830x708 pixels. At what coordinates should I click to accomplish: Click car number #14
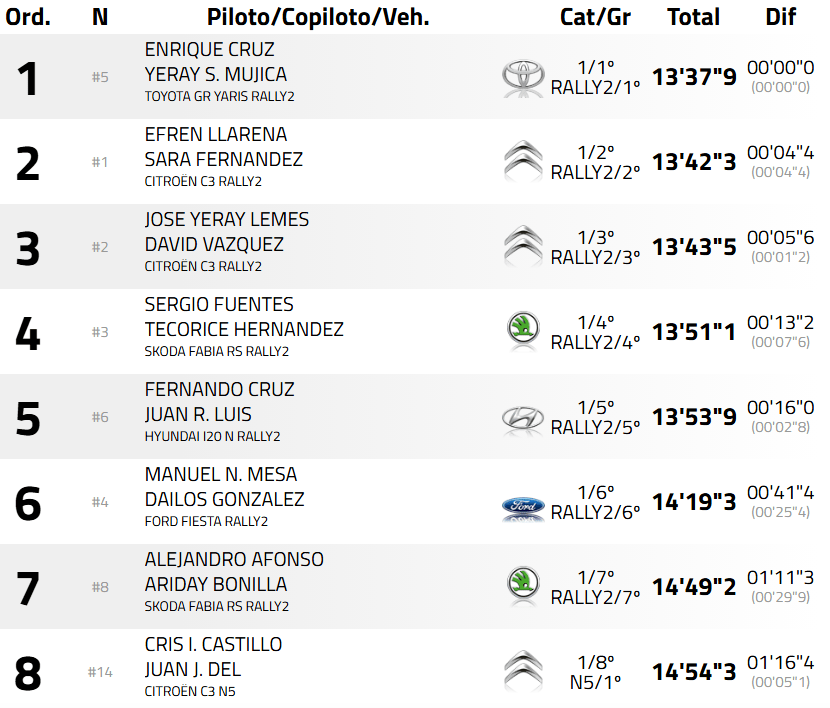click(x=100, y=672)
